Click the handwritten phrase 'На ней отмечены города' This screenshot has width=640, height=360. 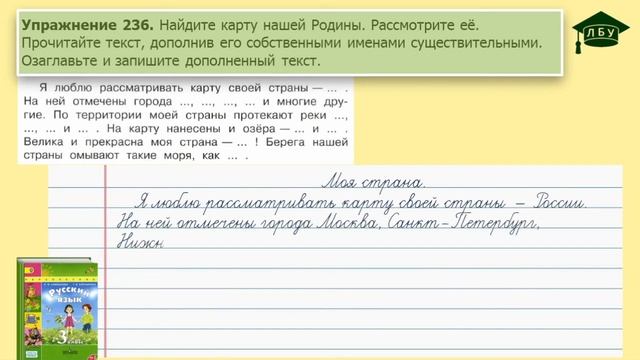(x=214, y=223)
